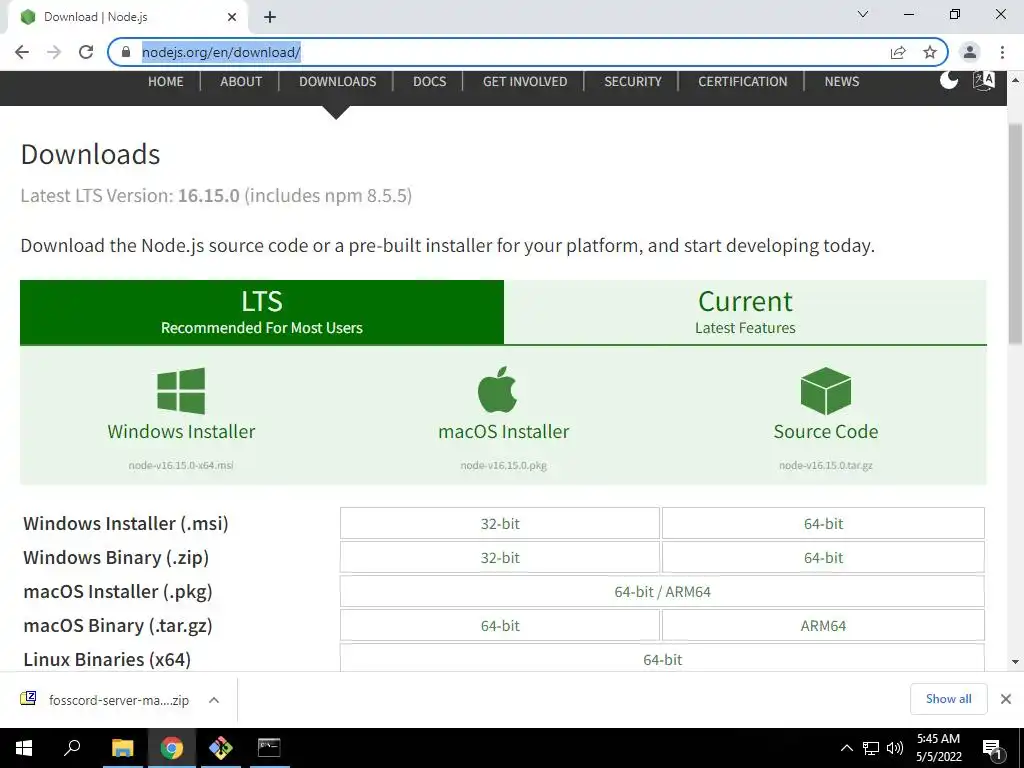This screenshot has height=768, width=1024.
Task: Click the Windows logo installer icon
Action: (x=181, y=391)
